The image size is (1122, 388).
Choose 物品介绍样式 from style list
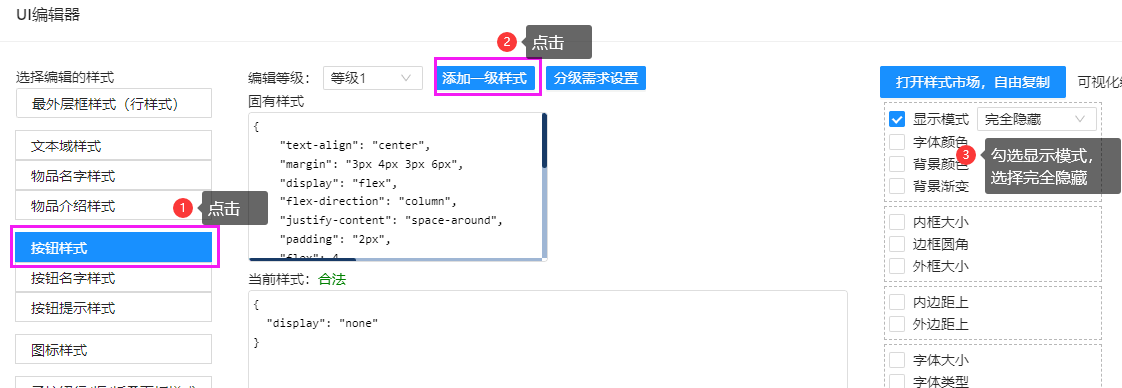coord(113,205)
